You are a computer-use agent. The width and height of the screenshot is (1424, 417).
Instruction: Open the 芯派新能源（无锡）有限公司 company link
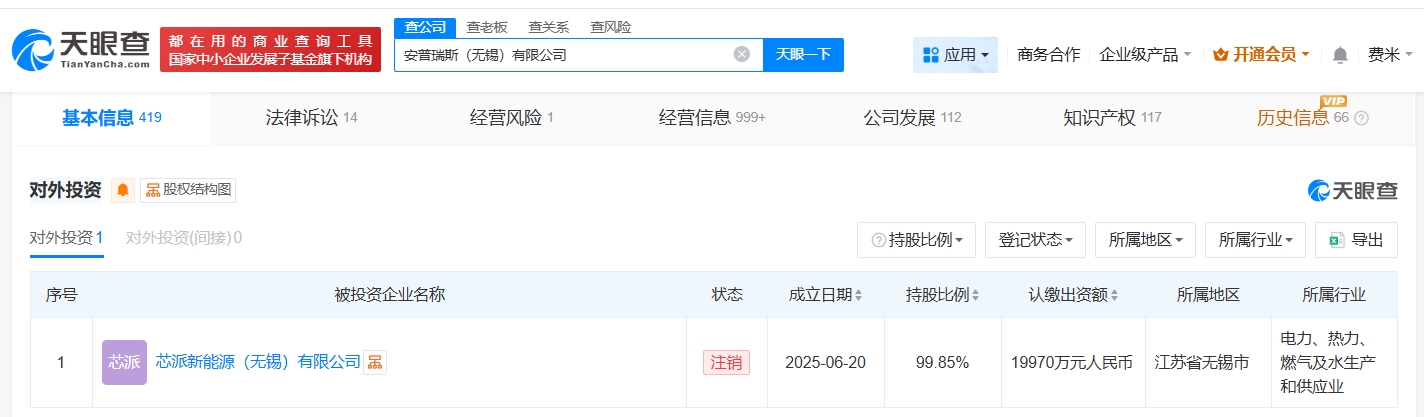point(258,362)
